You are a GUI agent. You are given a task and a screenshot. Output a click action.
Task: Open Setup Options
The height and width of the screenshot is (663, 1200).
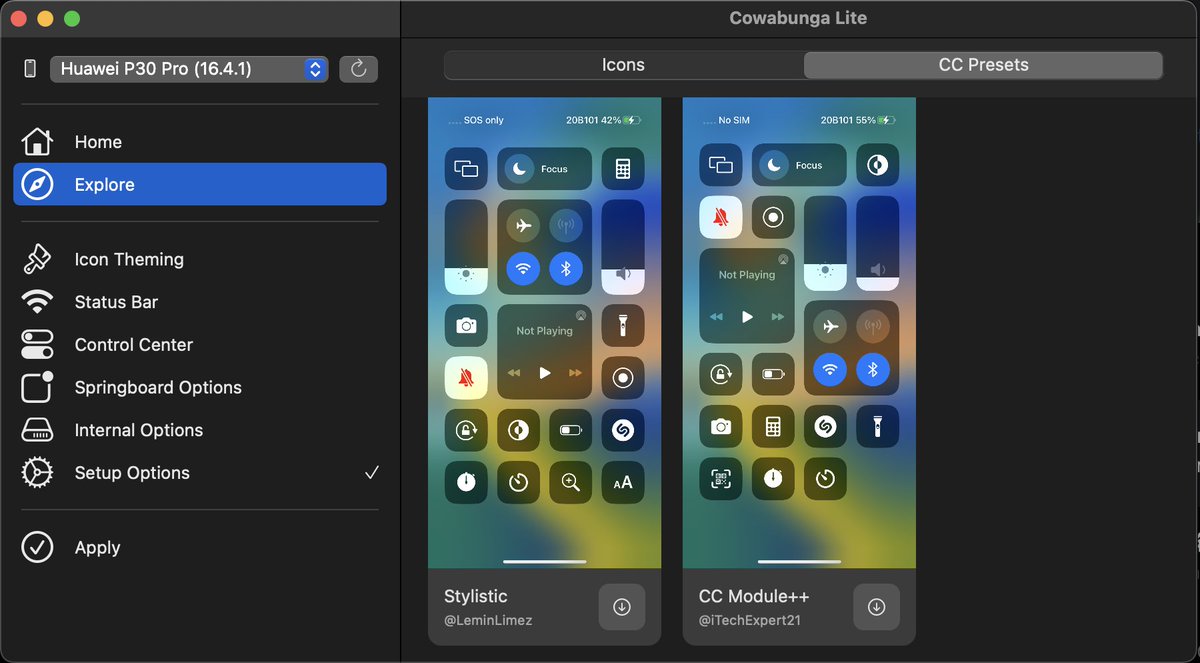199,473
